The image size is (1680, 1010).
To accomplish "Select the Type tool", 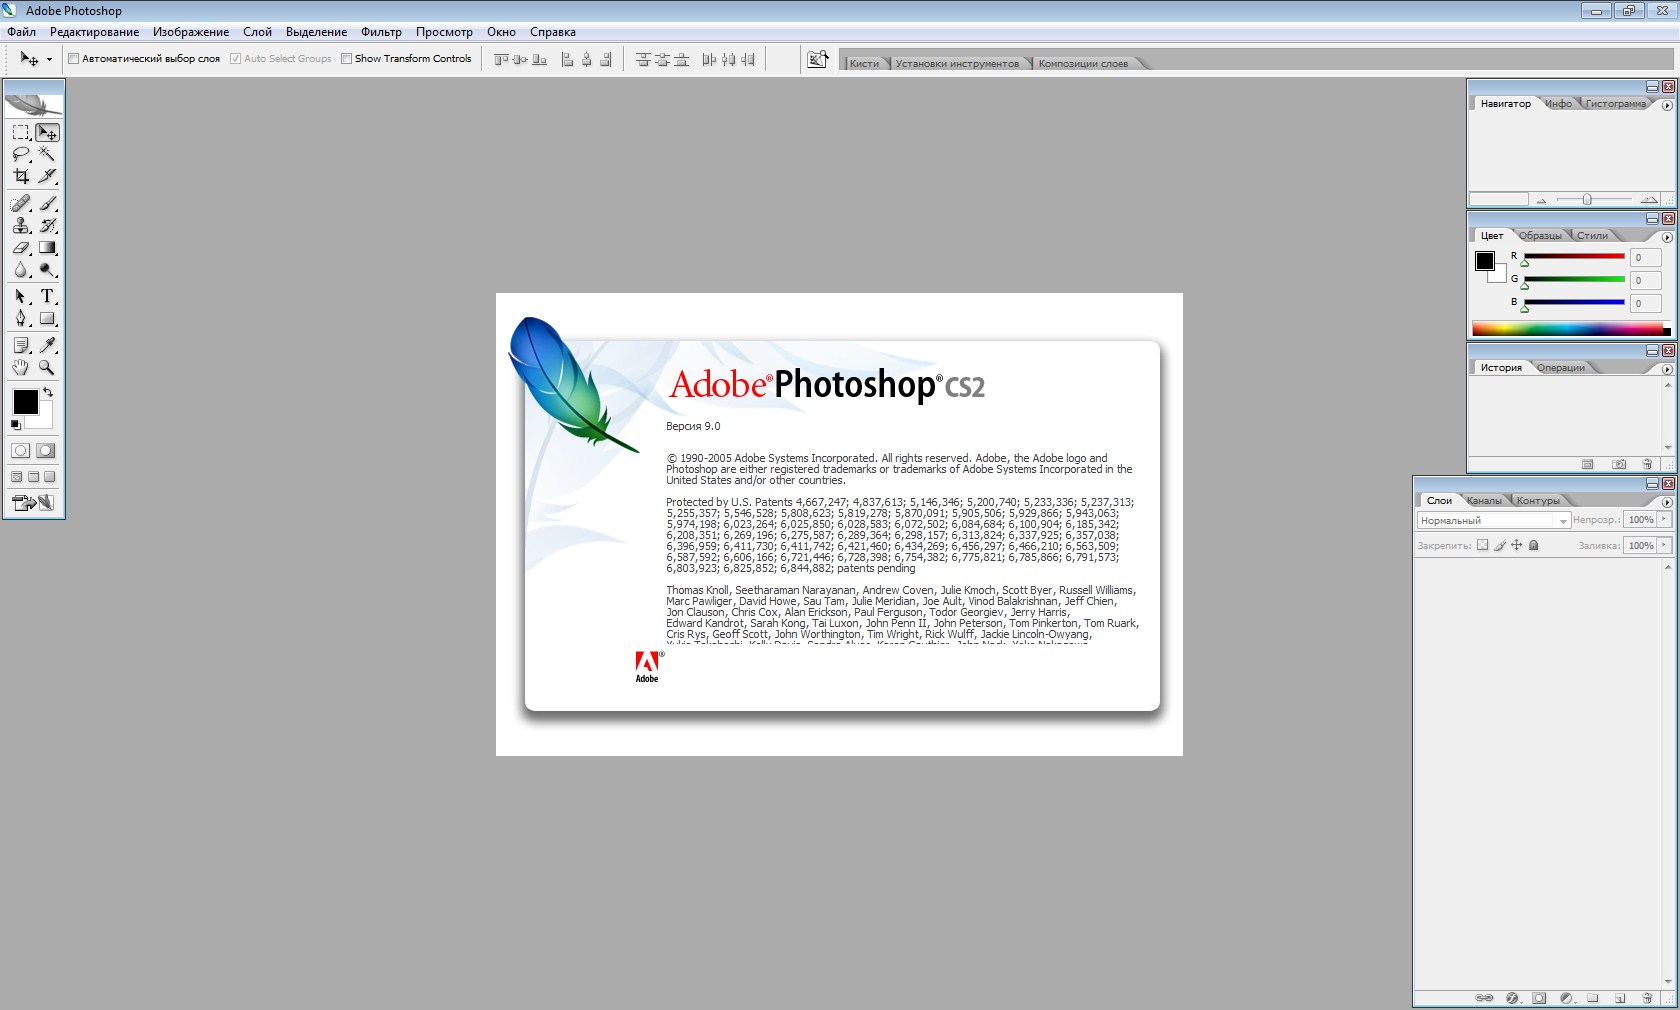I will tap(47, 296).
